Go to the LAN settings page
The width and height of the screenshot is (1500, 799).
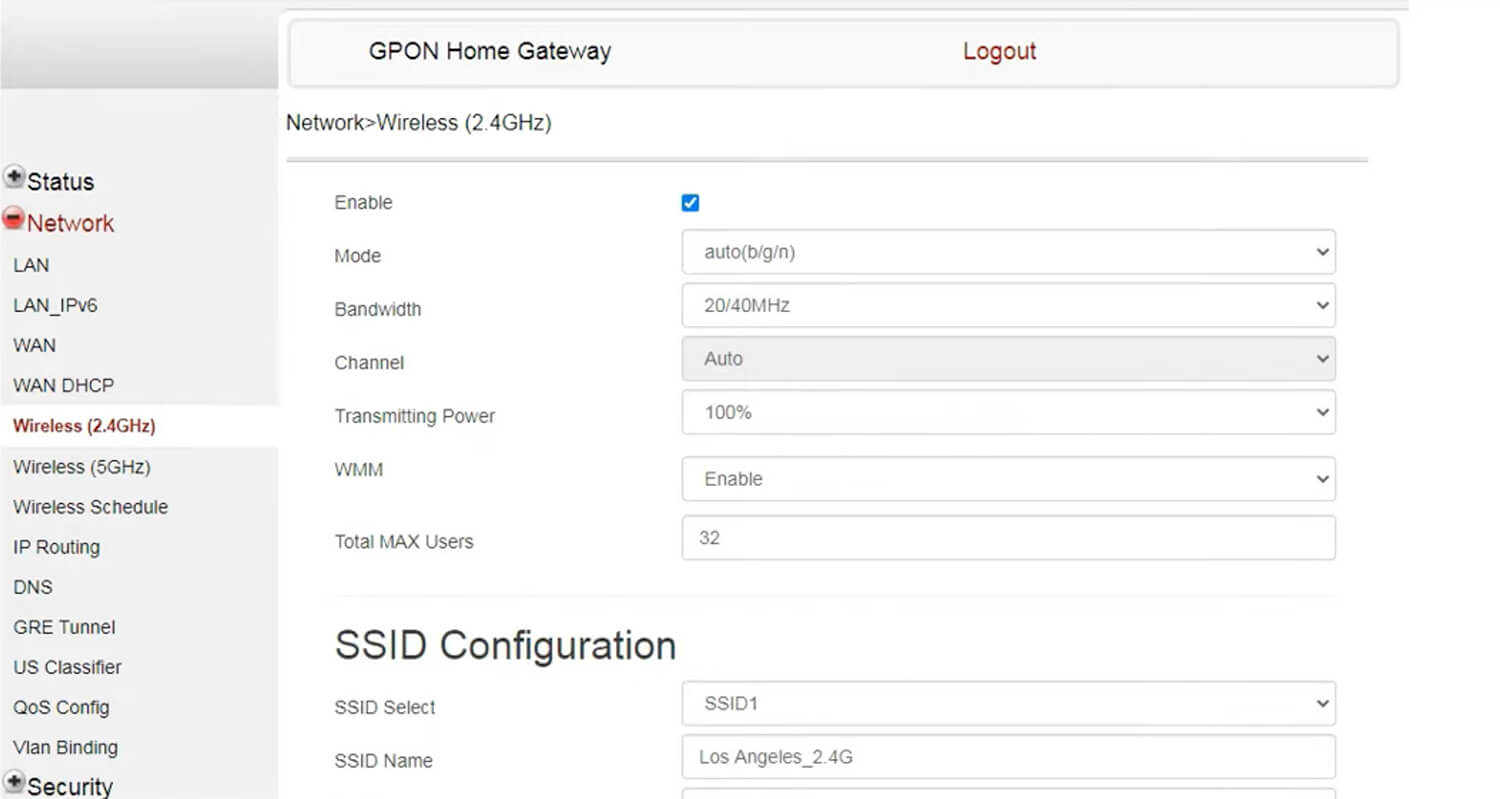(31, 265)
